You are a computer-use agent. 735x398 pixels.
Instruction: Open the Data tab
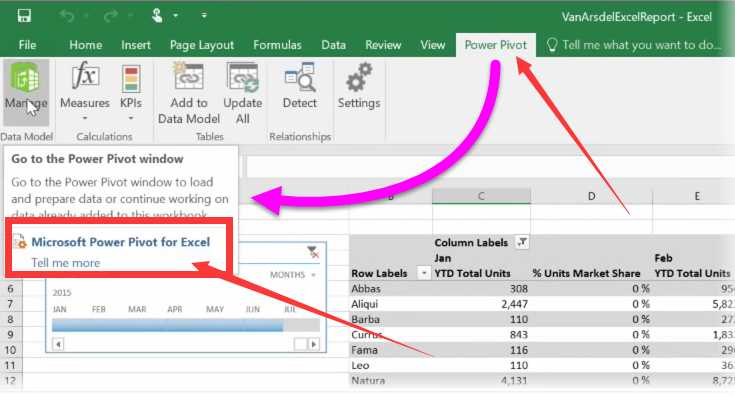[333, 45]
